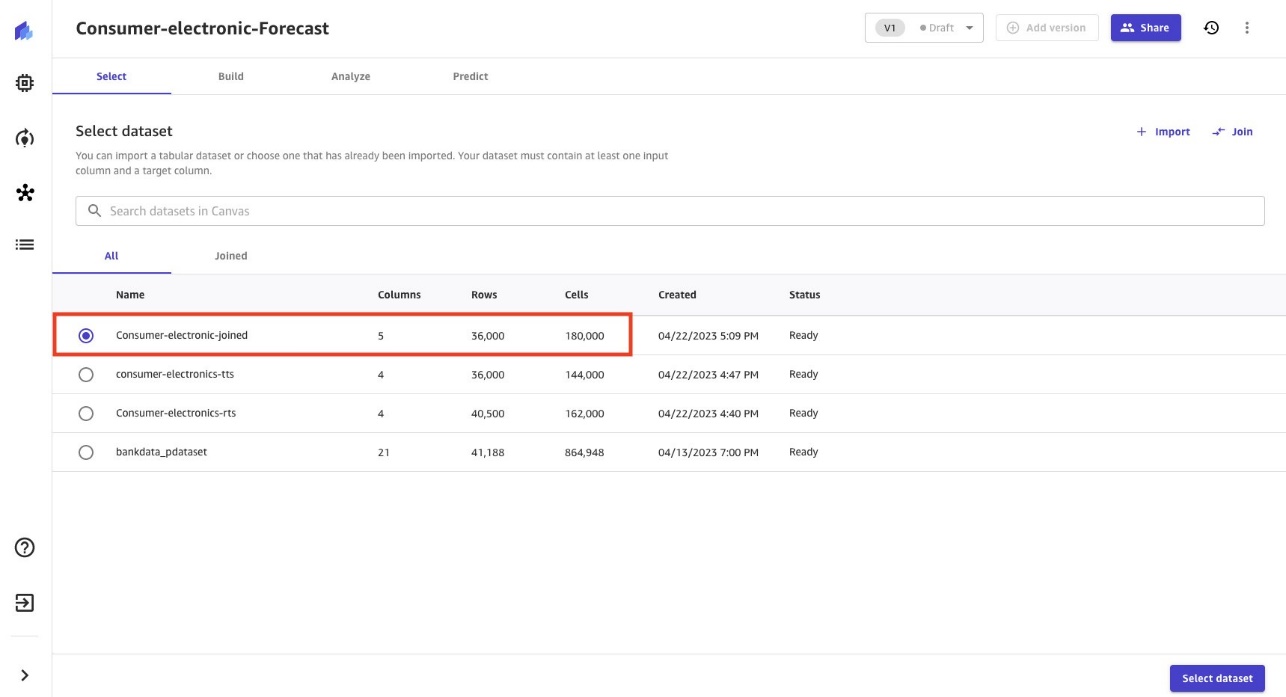Click the Consumer-electronics-rts dataset name
1286x697 pixels.
click(x=176, y=413)
